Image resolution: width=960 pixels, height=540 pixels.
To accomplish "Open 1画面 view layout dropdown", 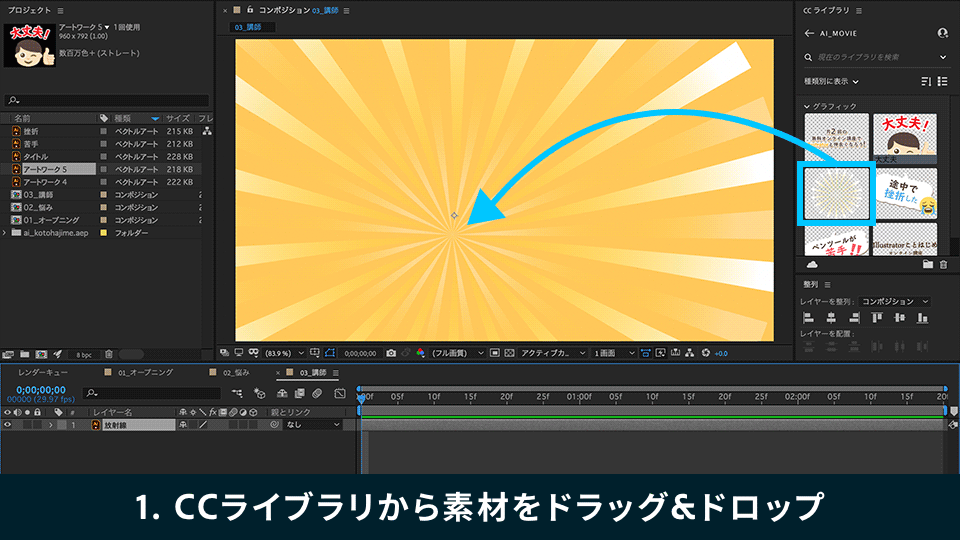I will coord(613,353).
